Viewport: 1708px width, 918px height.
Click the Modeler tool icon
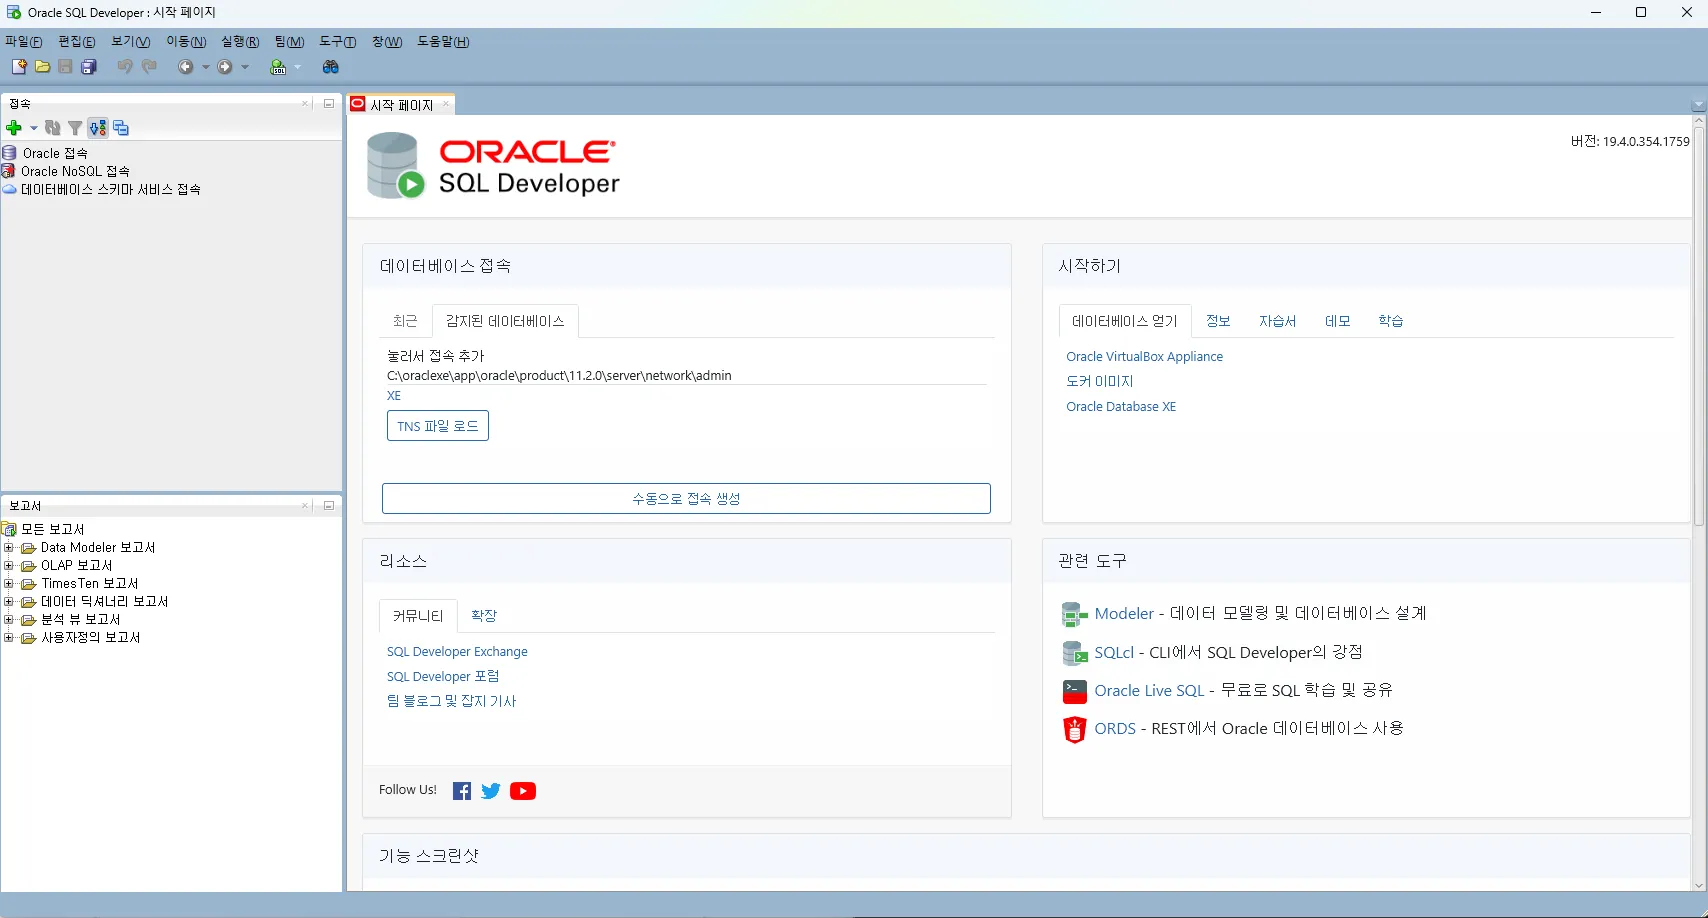pyautogui.click(x=1074, y=614)
